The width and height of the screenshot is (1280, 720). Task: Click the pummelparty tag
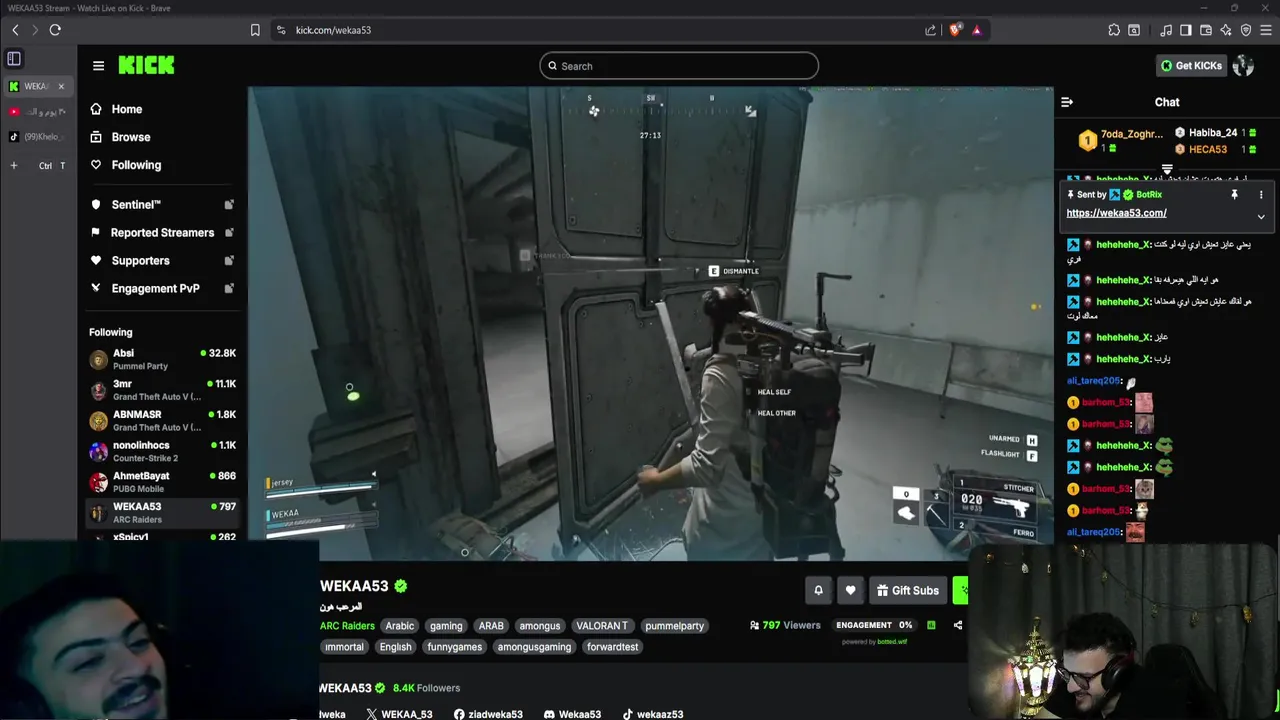(x=674, y=626)
